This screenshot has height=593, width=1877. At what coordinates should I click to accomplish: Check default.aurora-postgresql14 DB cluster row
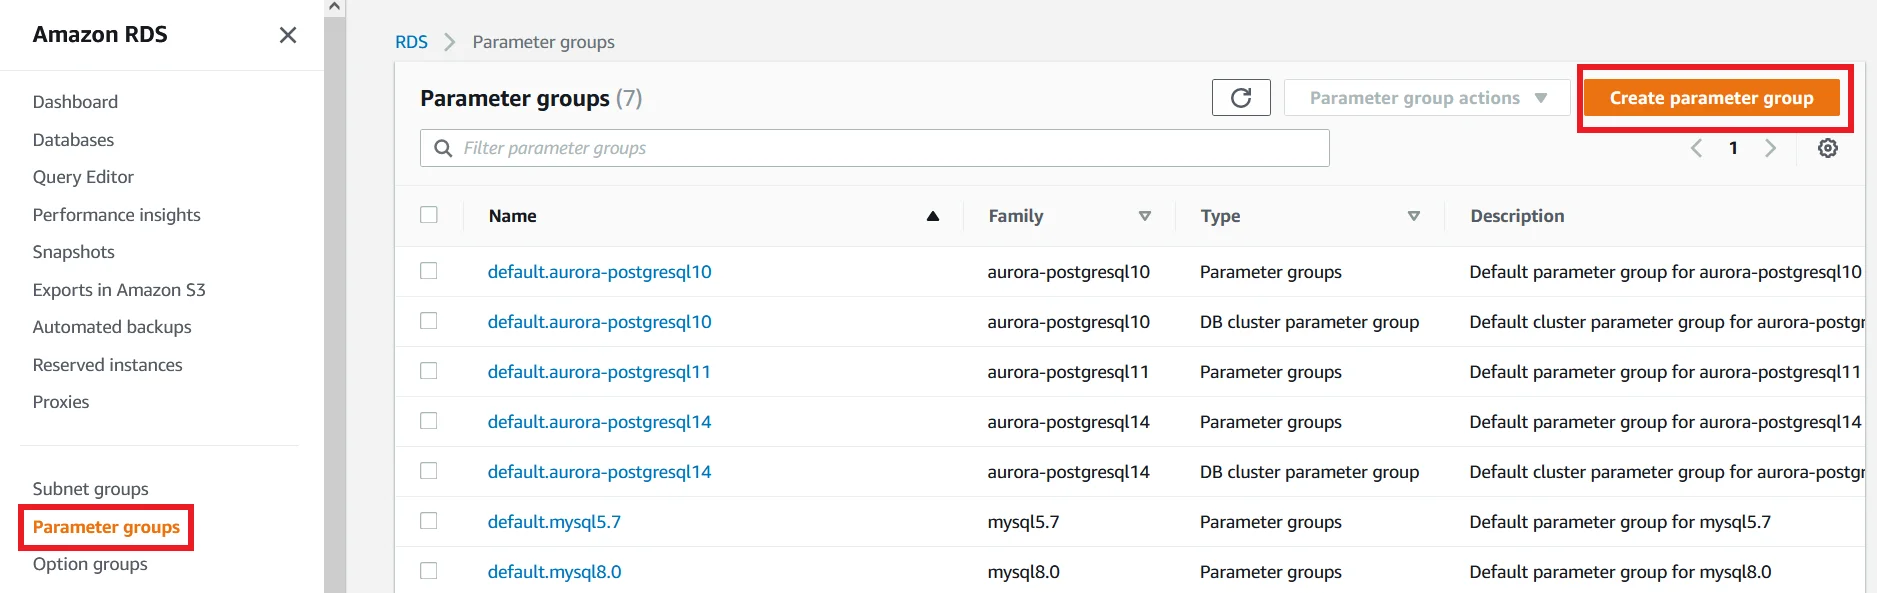pos(429,471)
